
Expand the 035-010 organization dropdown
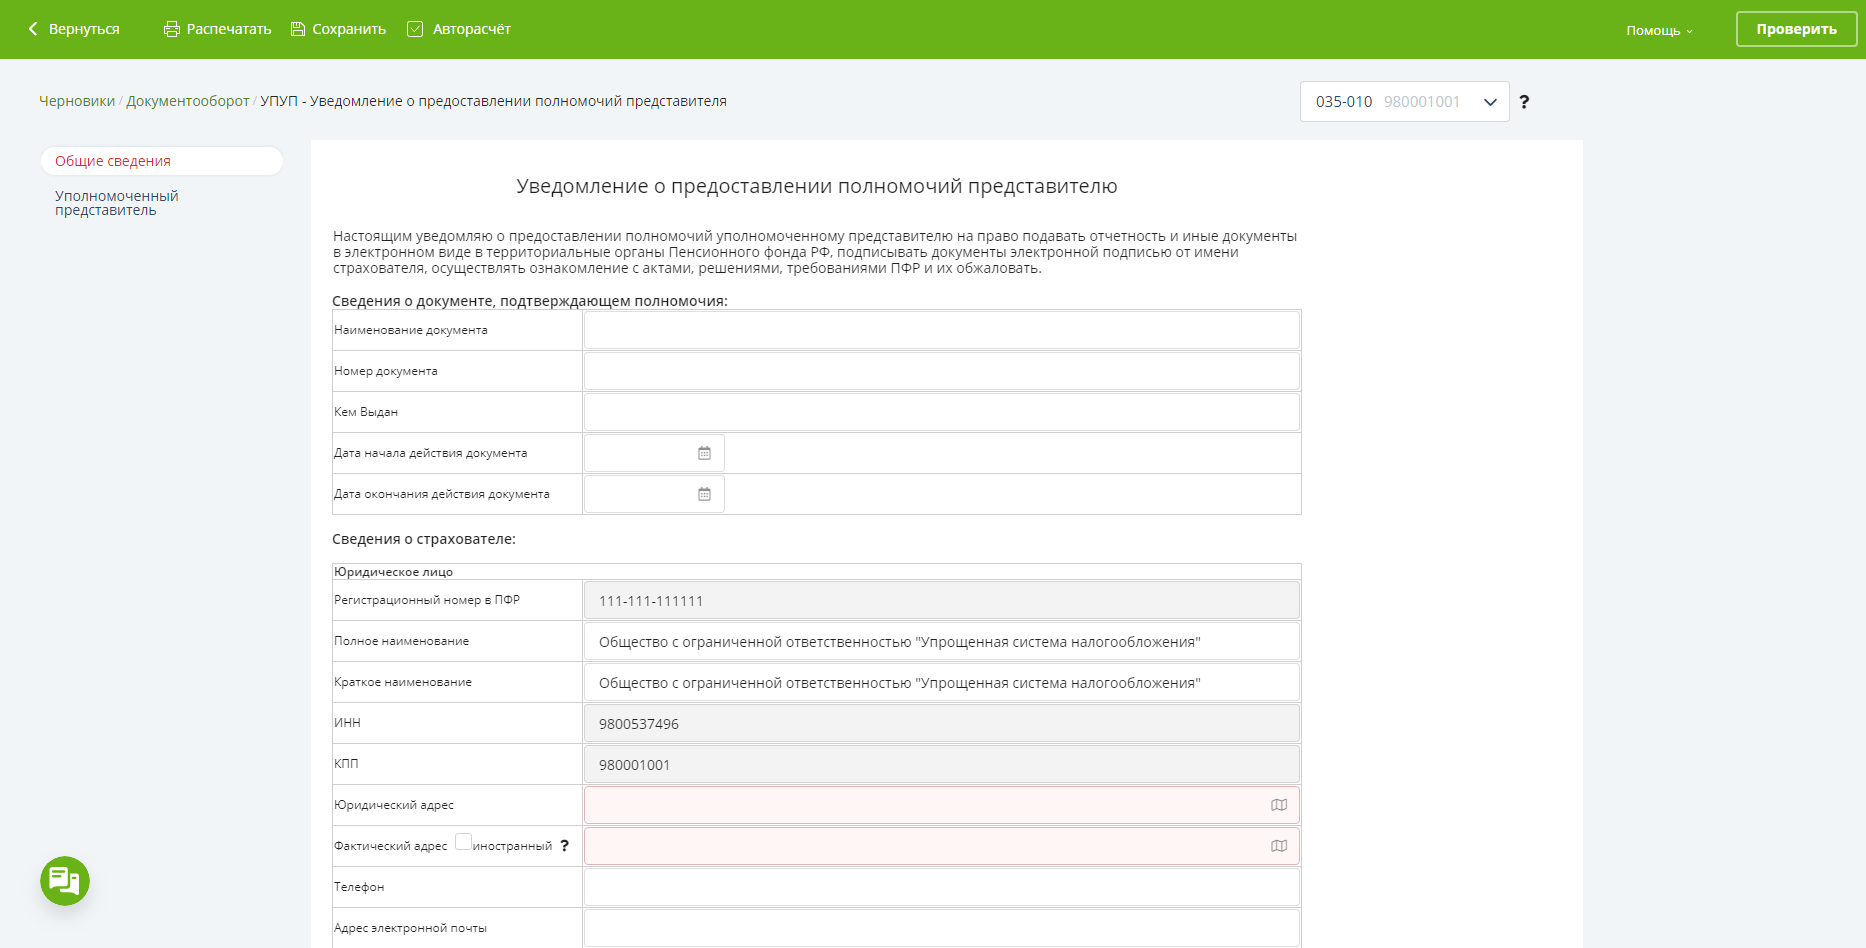point(1489,102)
